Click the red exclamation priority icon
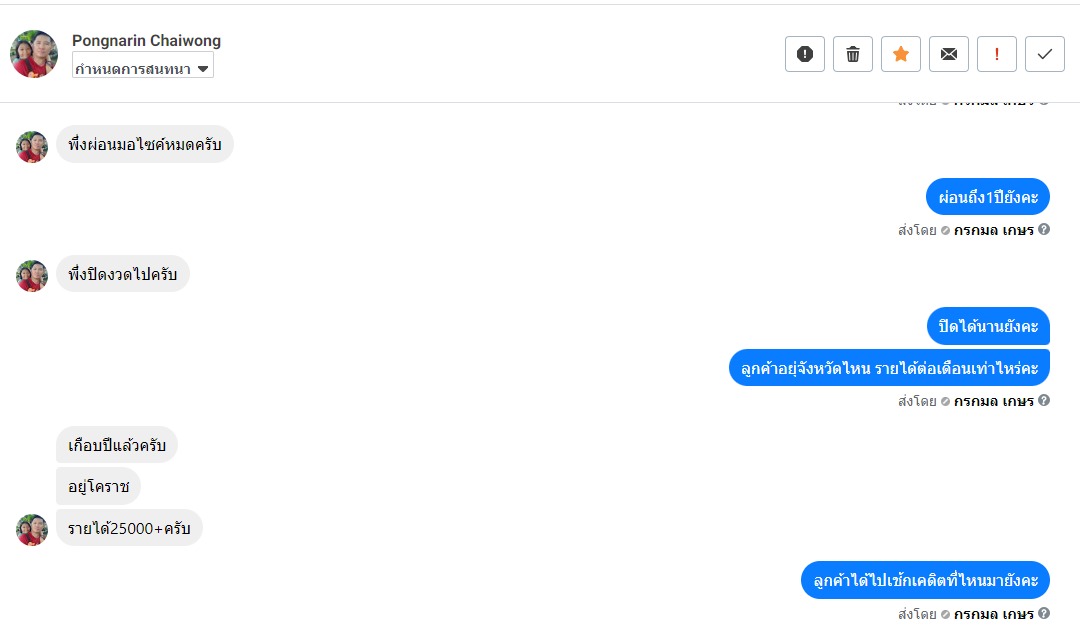 coord(997,54)
